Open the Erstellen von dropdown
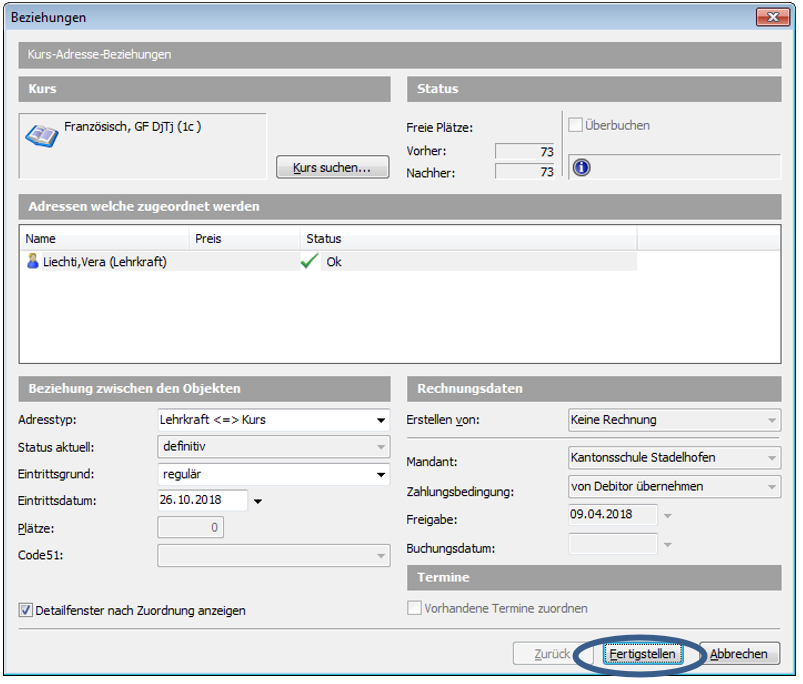 (x=771, y=420)
